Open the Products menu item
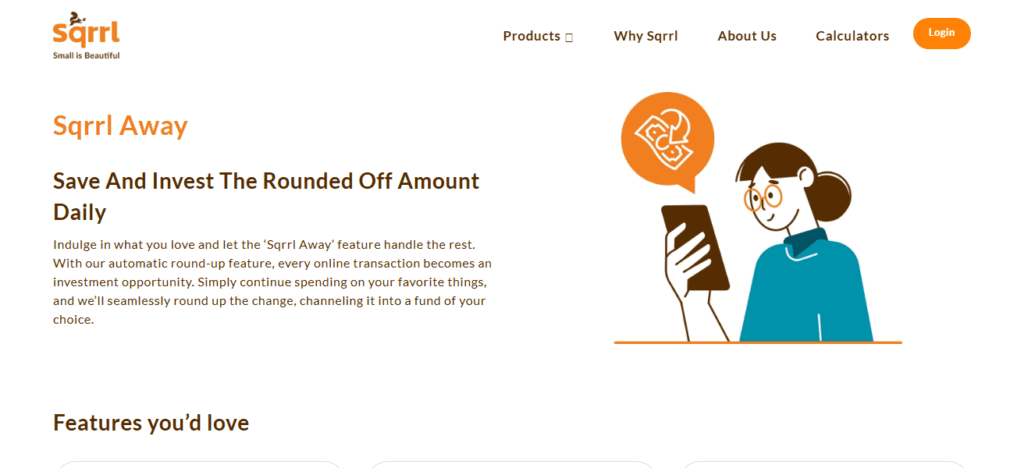Viewport: 1024px width, 468px height. [x=531, y=36]
